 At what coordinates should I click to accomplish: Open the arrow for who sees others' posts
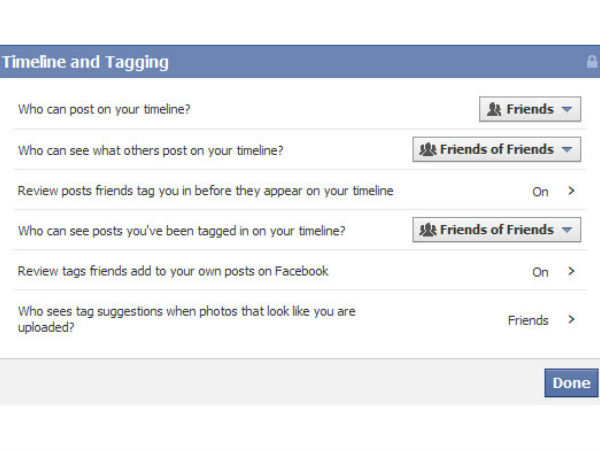[x=567, y=150]
